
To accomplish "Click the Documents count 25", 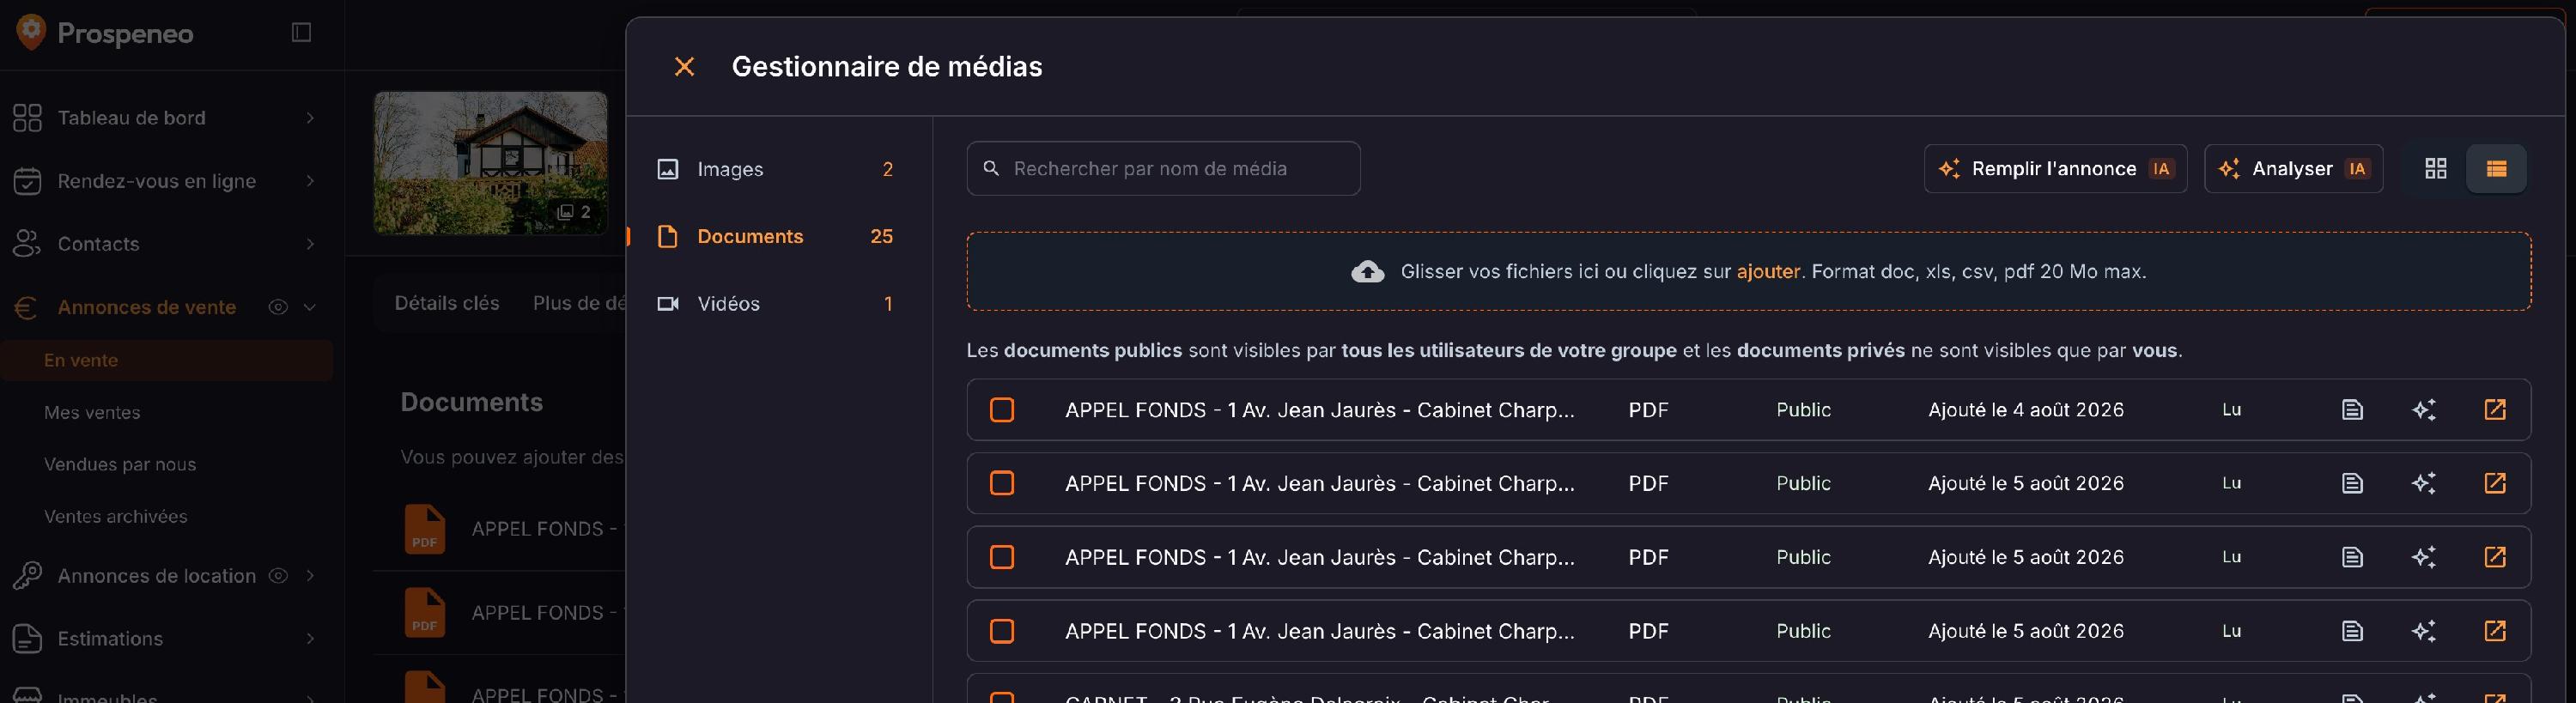I will coord(881,237).
